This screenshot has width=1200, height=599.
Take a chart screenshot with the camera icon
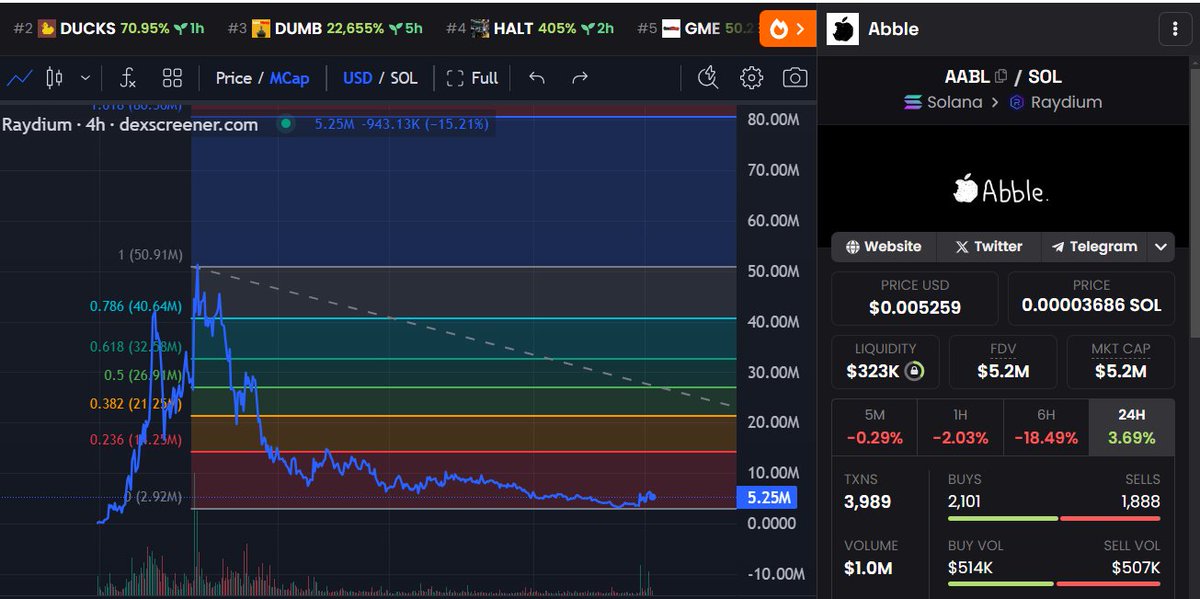tap(794, 76)
